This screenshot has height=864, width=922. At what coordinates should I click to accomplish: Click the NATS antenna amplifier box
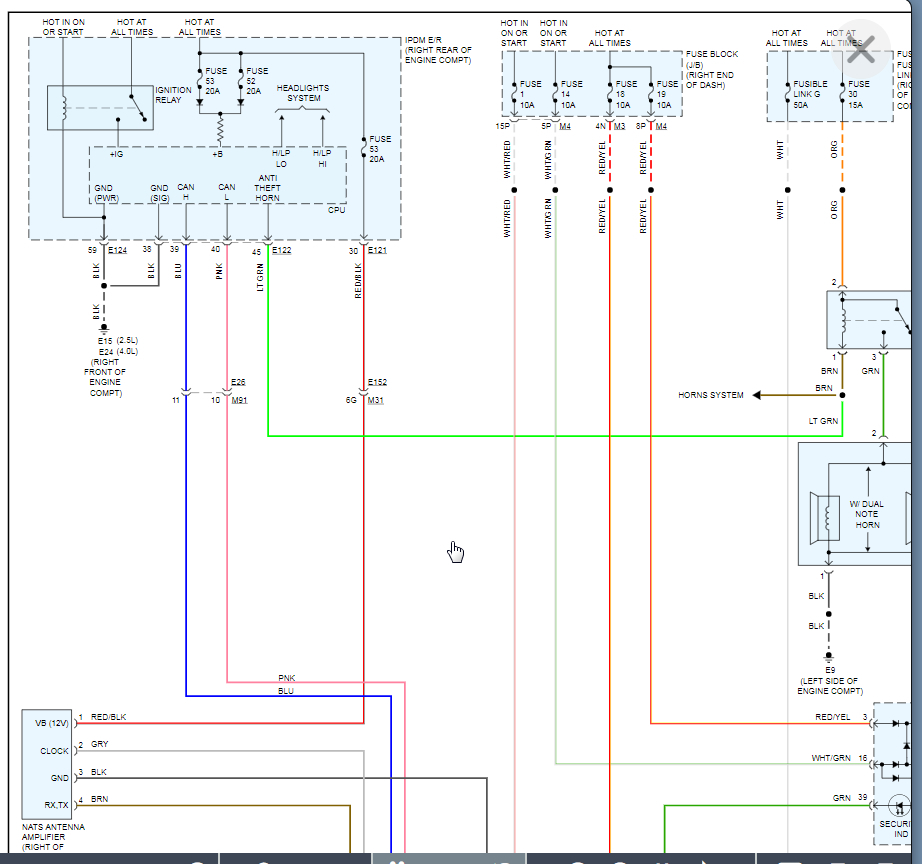coord(46,764)
